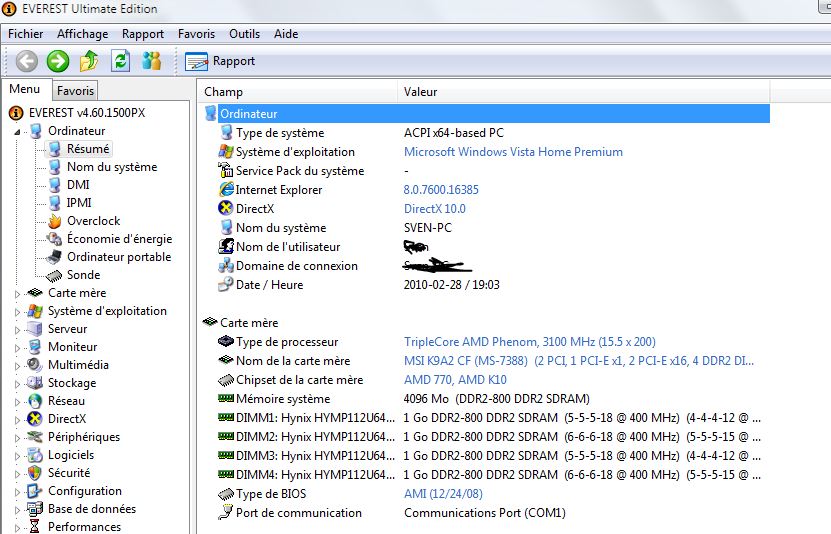Select the Résumé tree item
Image resolution: width=831 pixels, height=534 pixels.
pyautogui.click(x=87, y=149)
